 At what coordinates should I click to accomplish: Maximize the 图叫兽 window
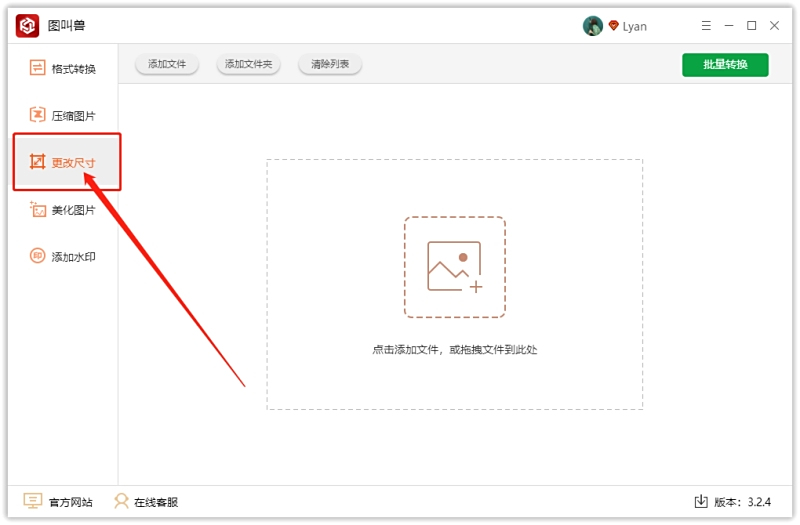click(x=752, y=26)
